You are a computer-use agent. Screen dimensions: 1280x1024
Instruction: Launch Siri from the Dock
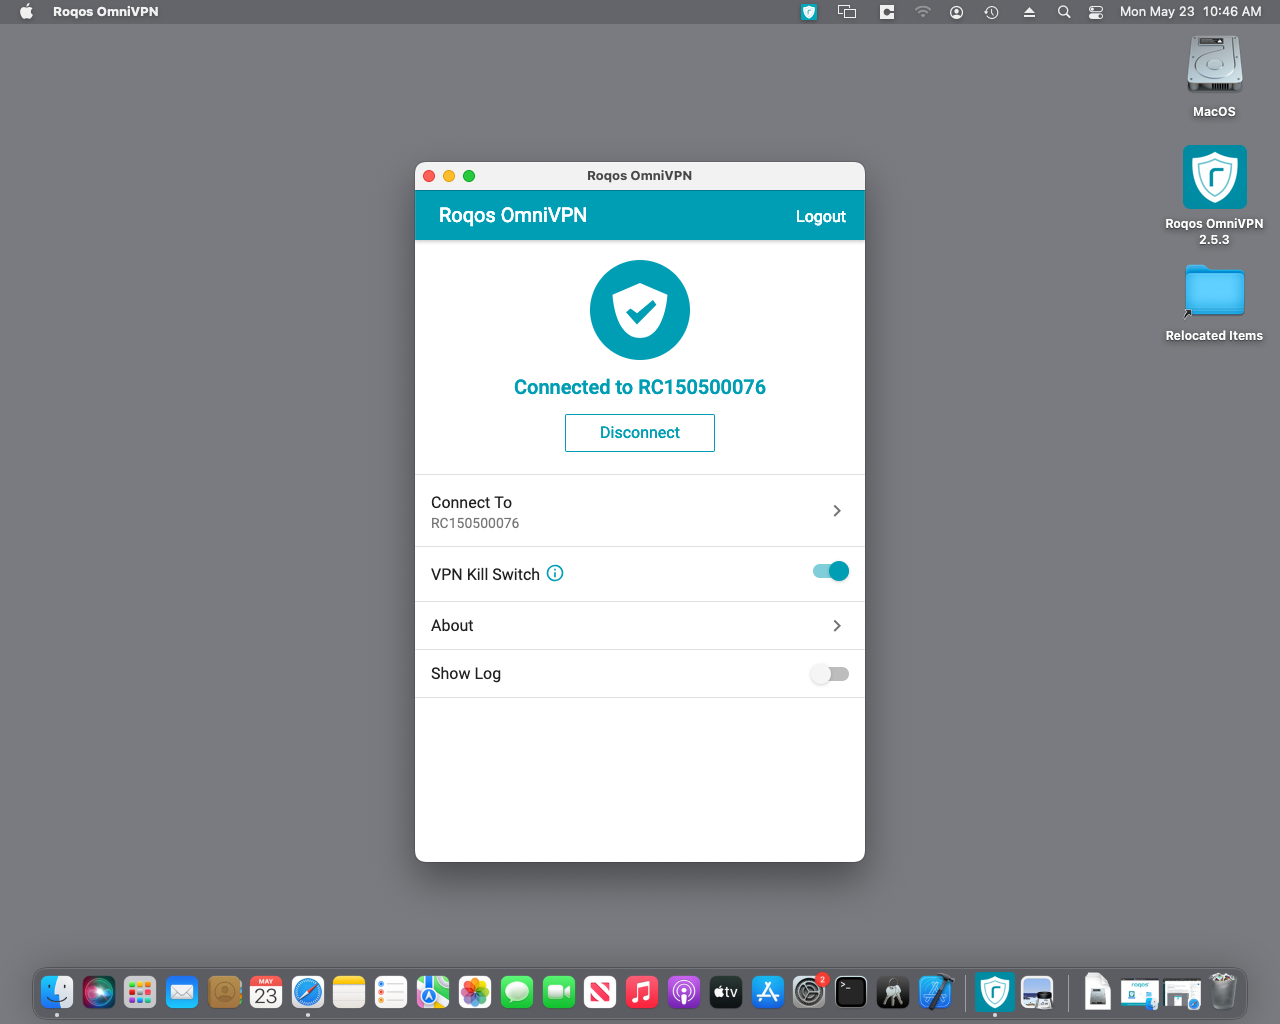pos(99,992)
